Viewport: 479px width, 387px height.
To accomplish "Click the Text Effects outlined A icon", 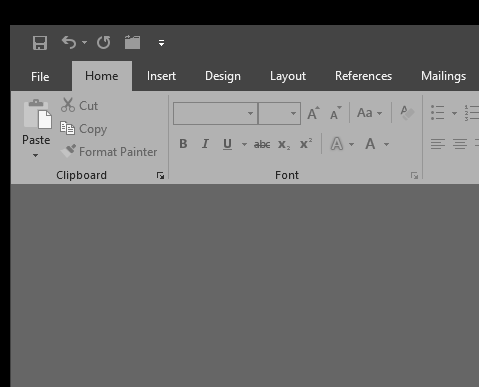I will tap(337, 144).
